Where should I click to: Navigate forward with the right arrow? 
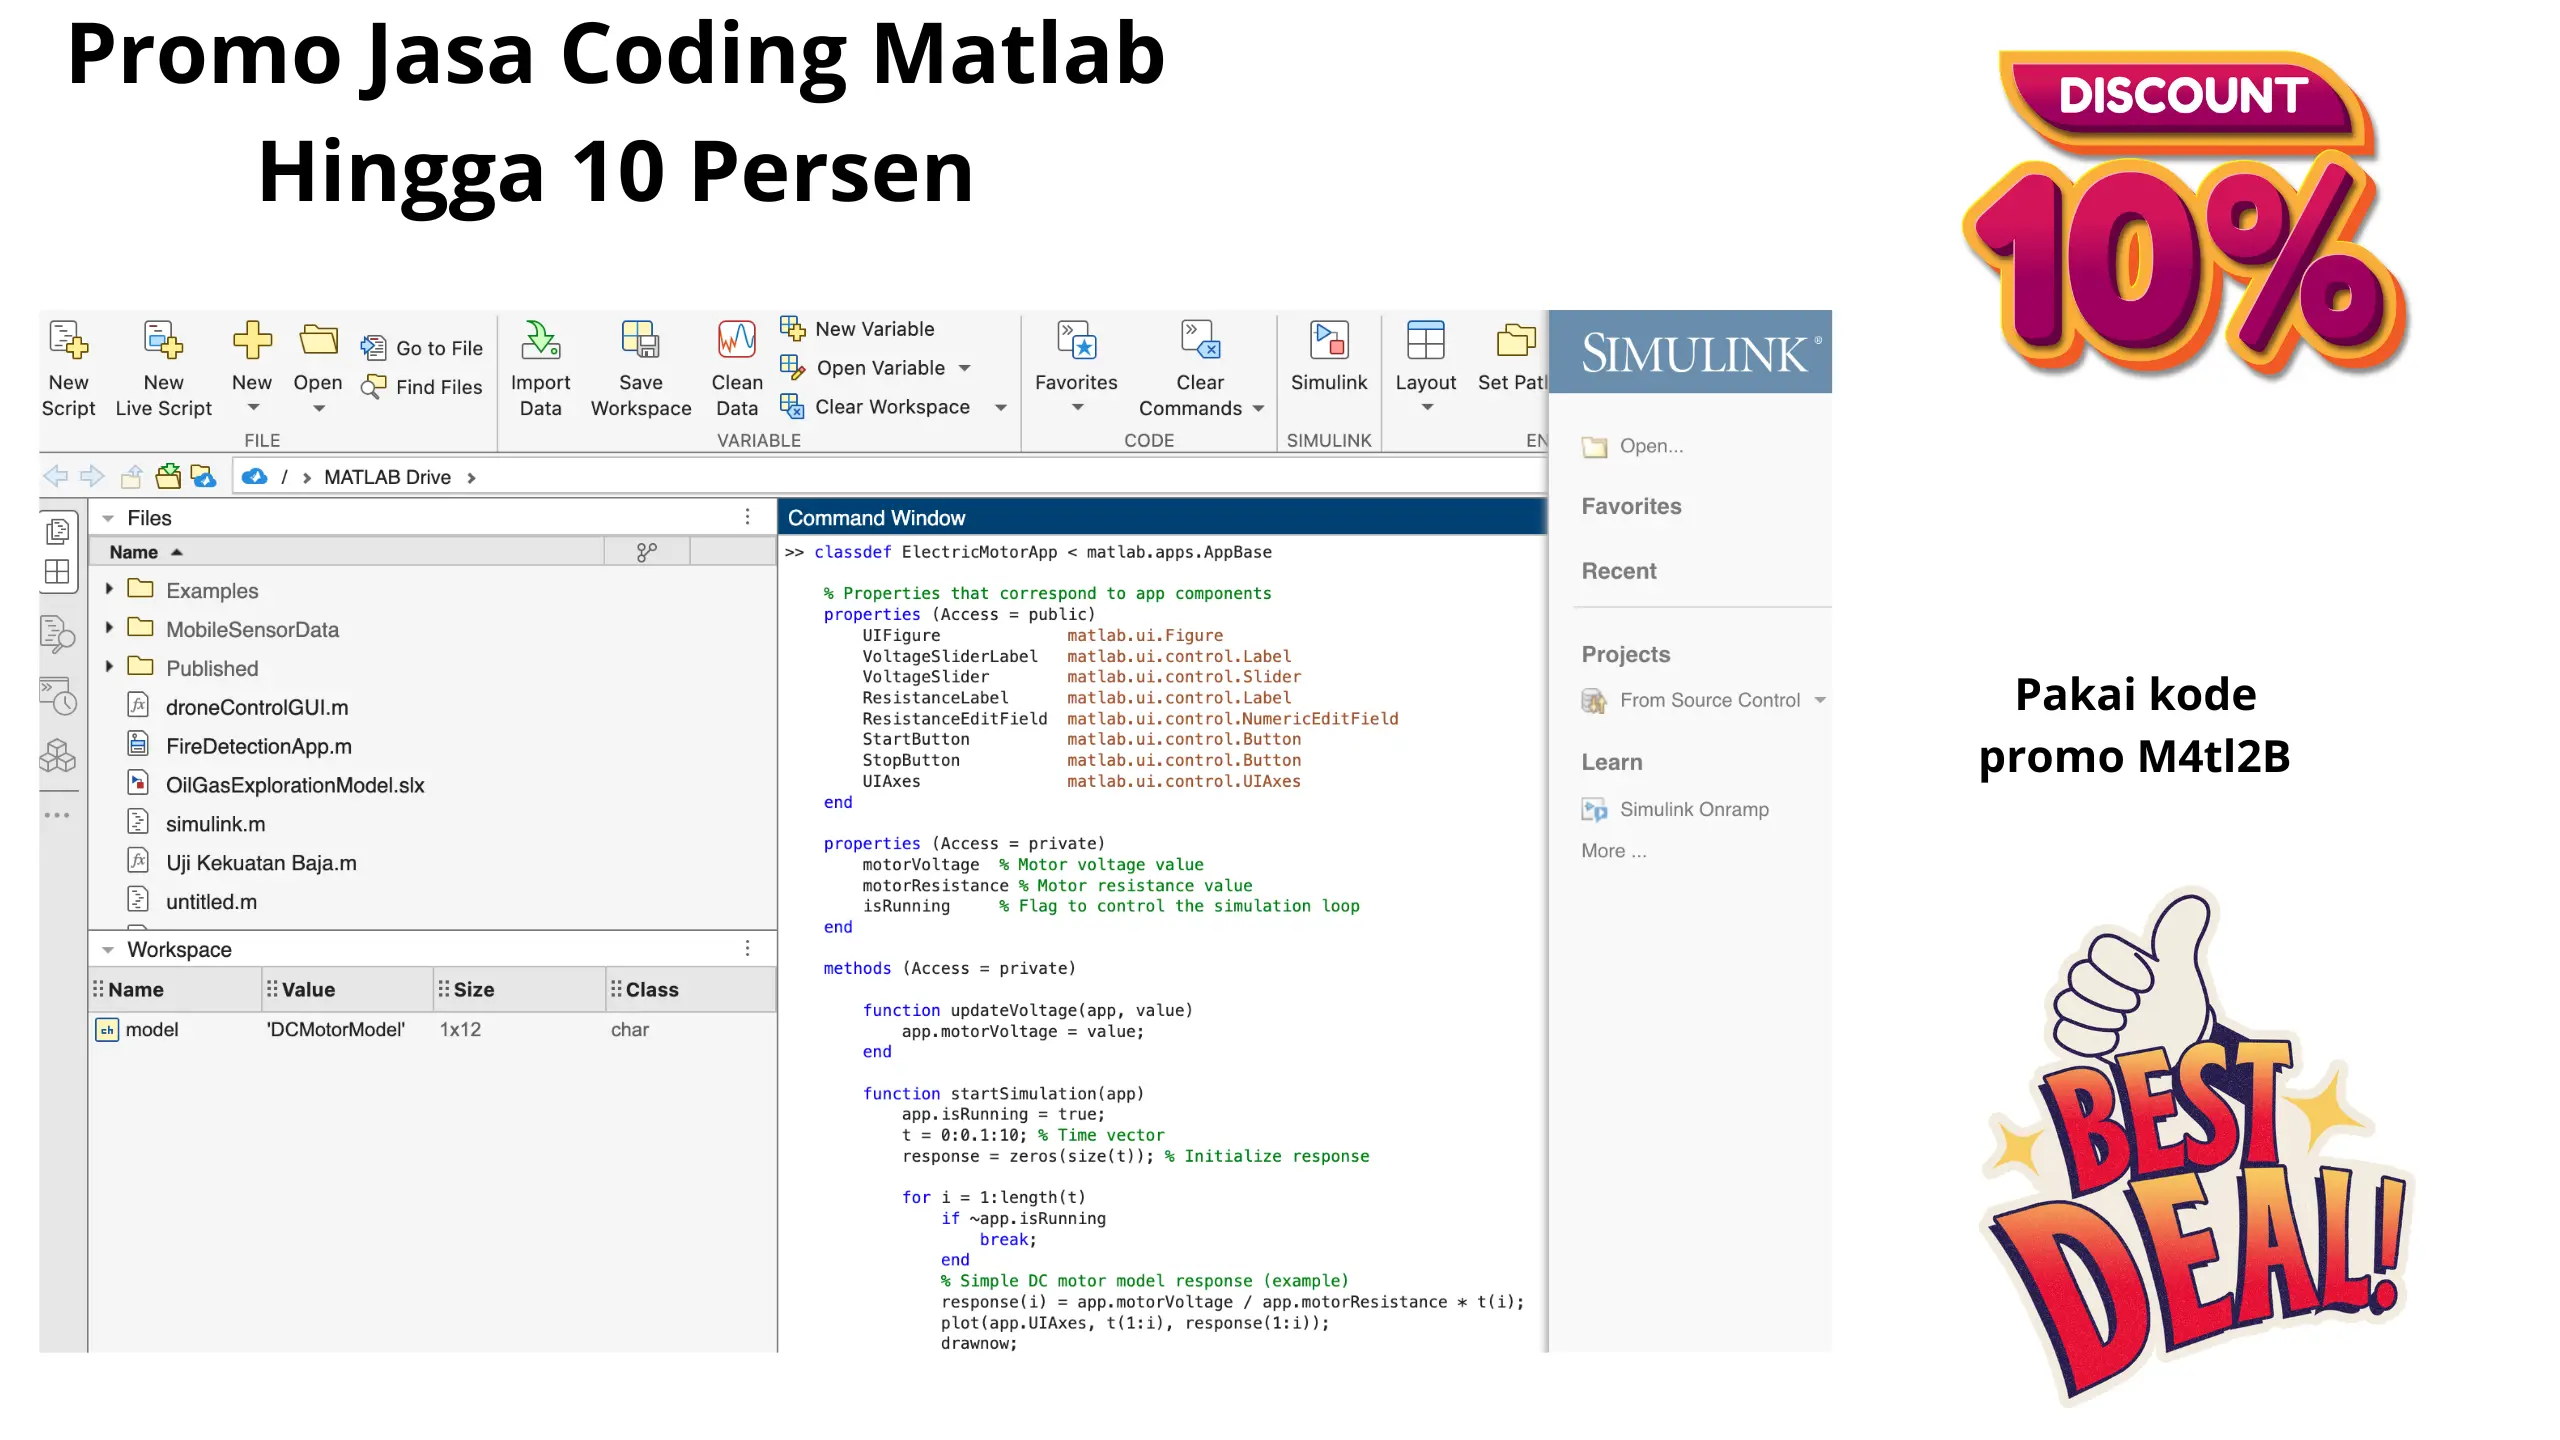(x=92, y=476)
